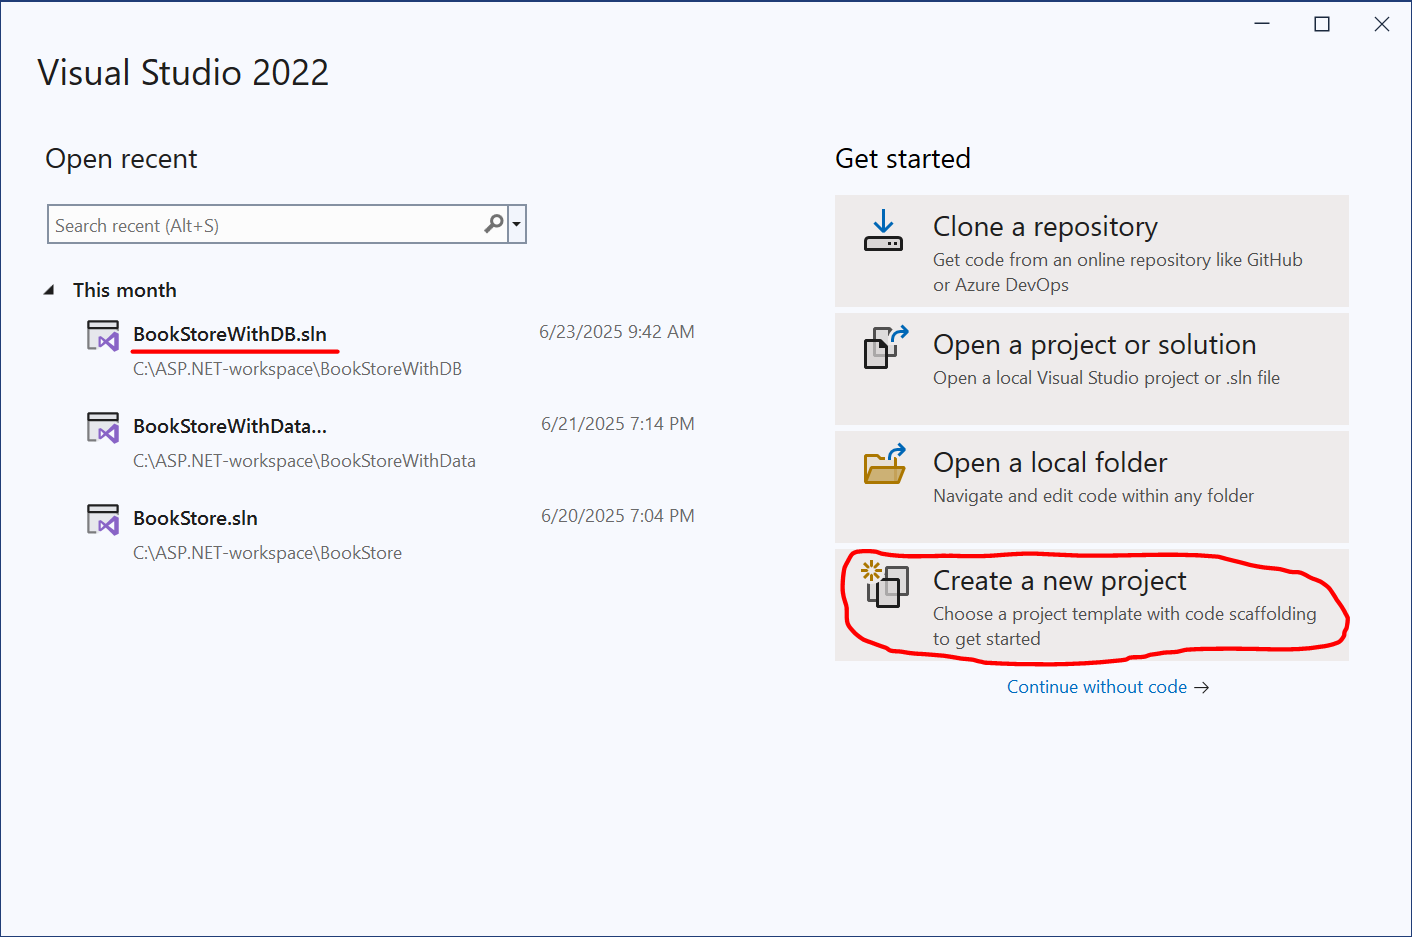
Task: Pick the Open a local folder heading
Action: pos(1050,463)
